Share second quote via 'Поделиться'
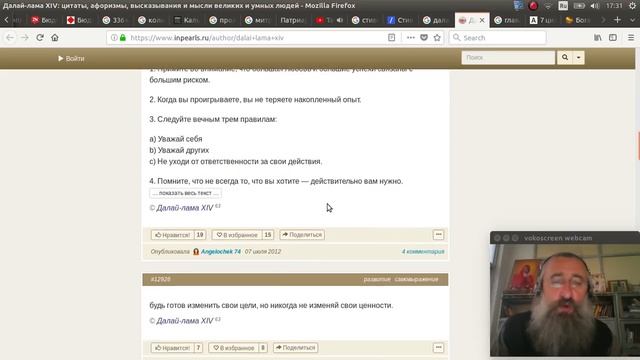Screen dimensions: 640x360 [296, 348]
